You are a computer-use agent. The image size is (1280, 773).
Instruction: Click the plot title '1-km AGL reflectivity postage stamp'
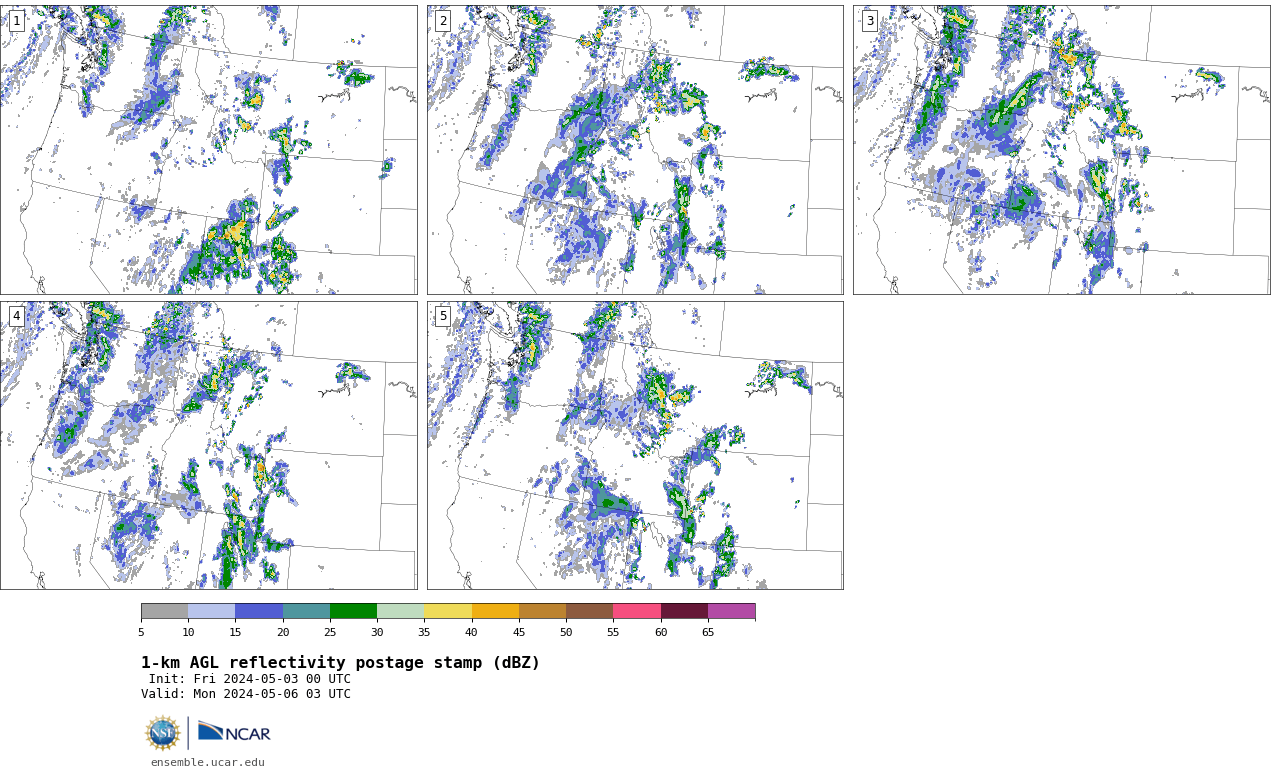pyautogui.click(x=340, y=663)
